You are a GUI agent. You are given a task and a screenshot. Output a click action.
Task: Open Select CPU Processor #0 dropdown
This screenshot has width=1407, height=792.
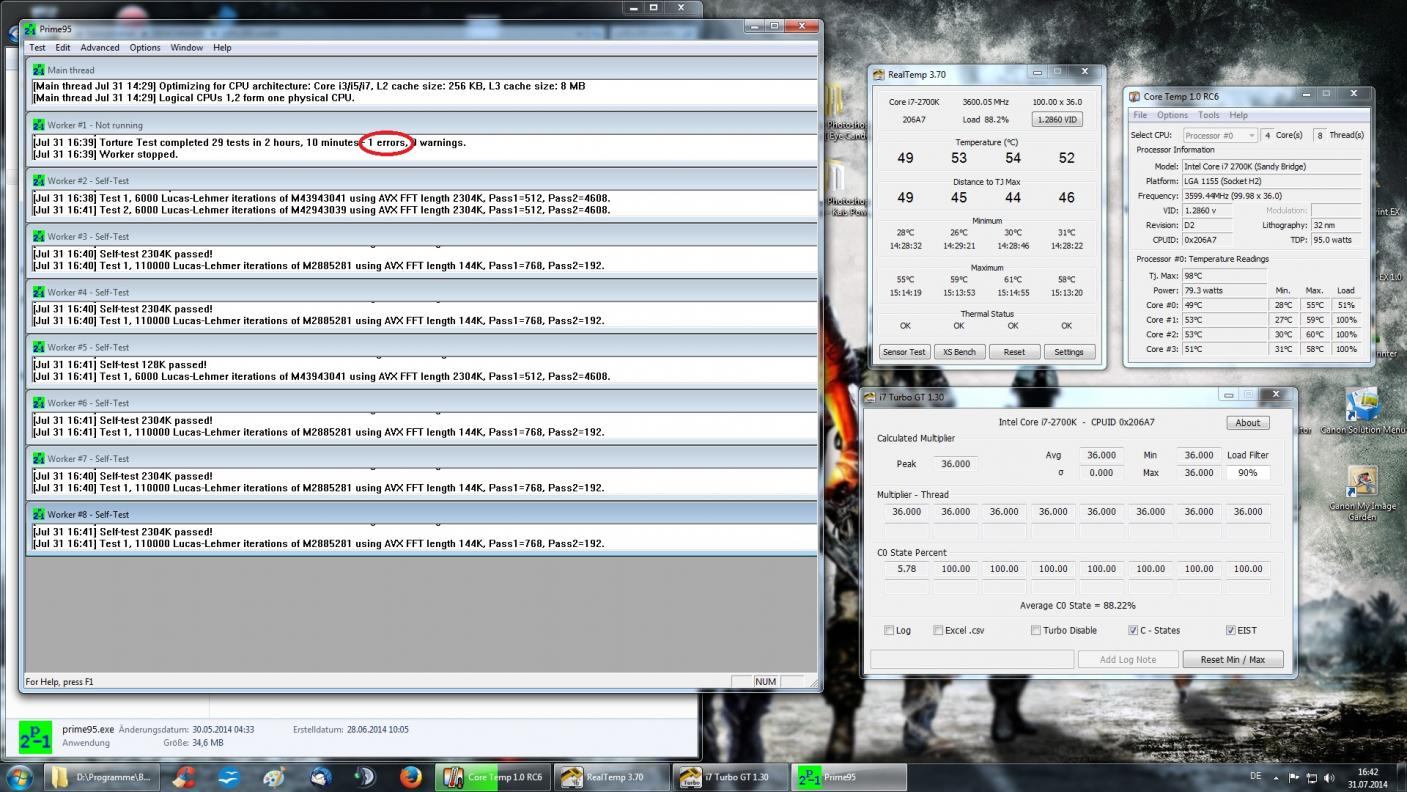[x=1219, y=135]
